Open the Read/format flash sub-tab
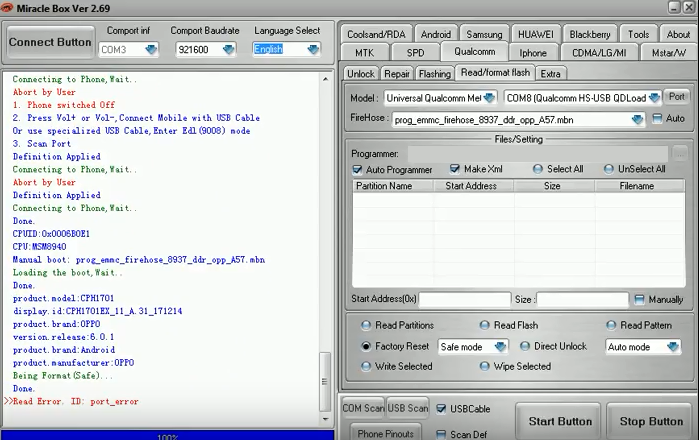The image size is (699, 440). coord(495,72)
